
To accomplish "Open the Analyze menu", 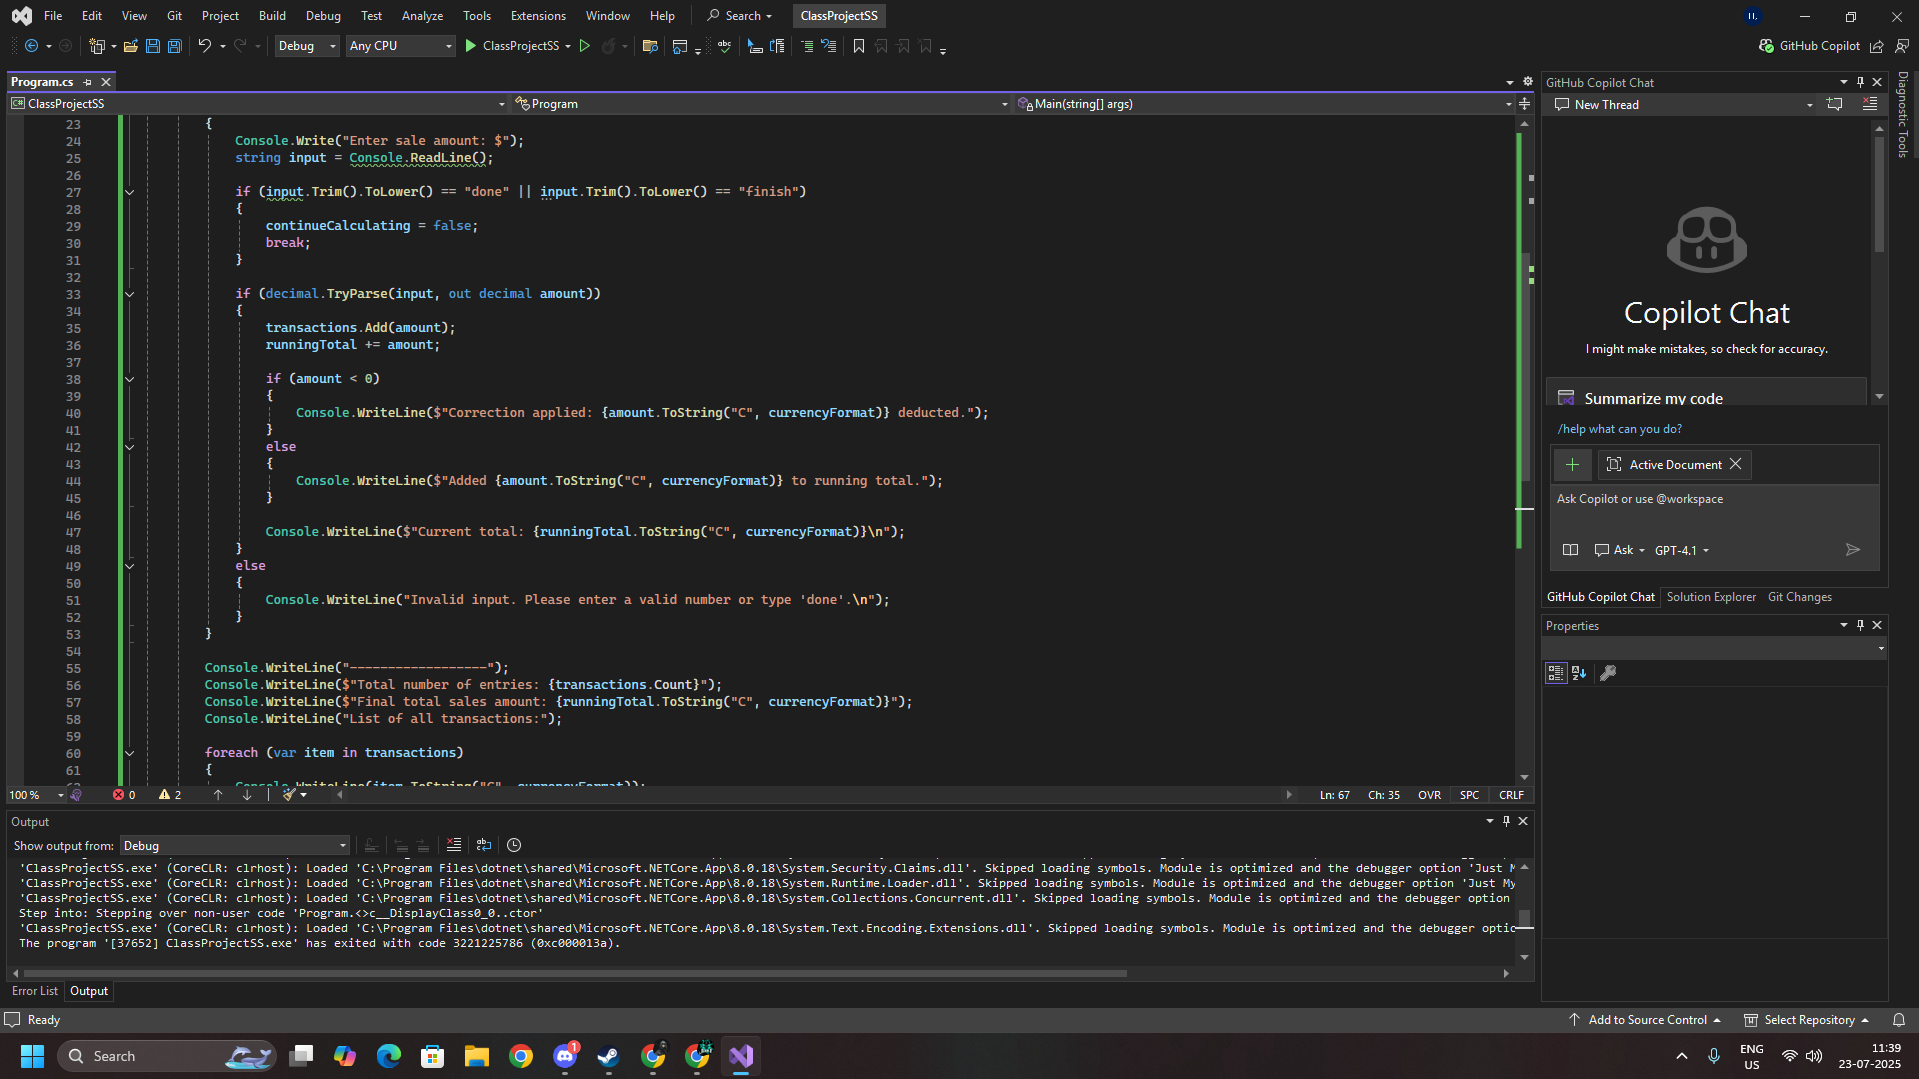I will tap(422, 16).
